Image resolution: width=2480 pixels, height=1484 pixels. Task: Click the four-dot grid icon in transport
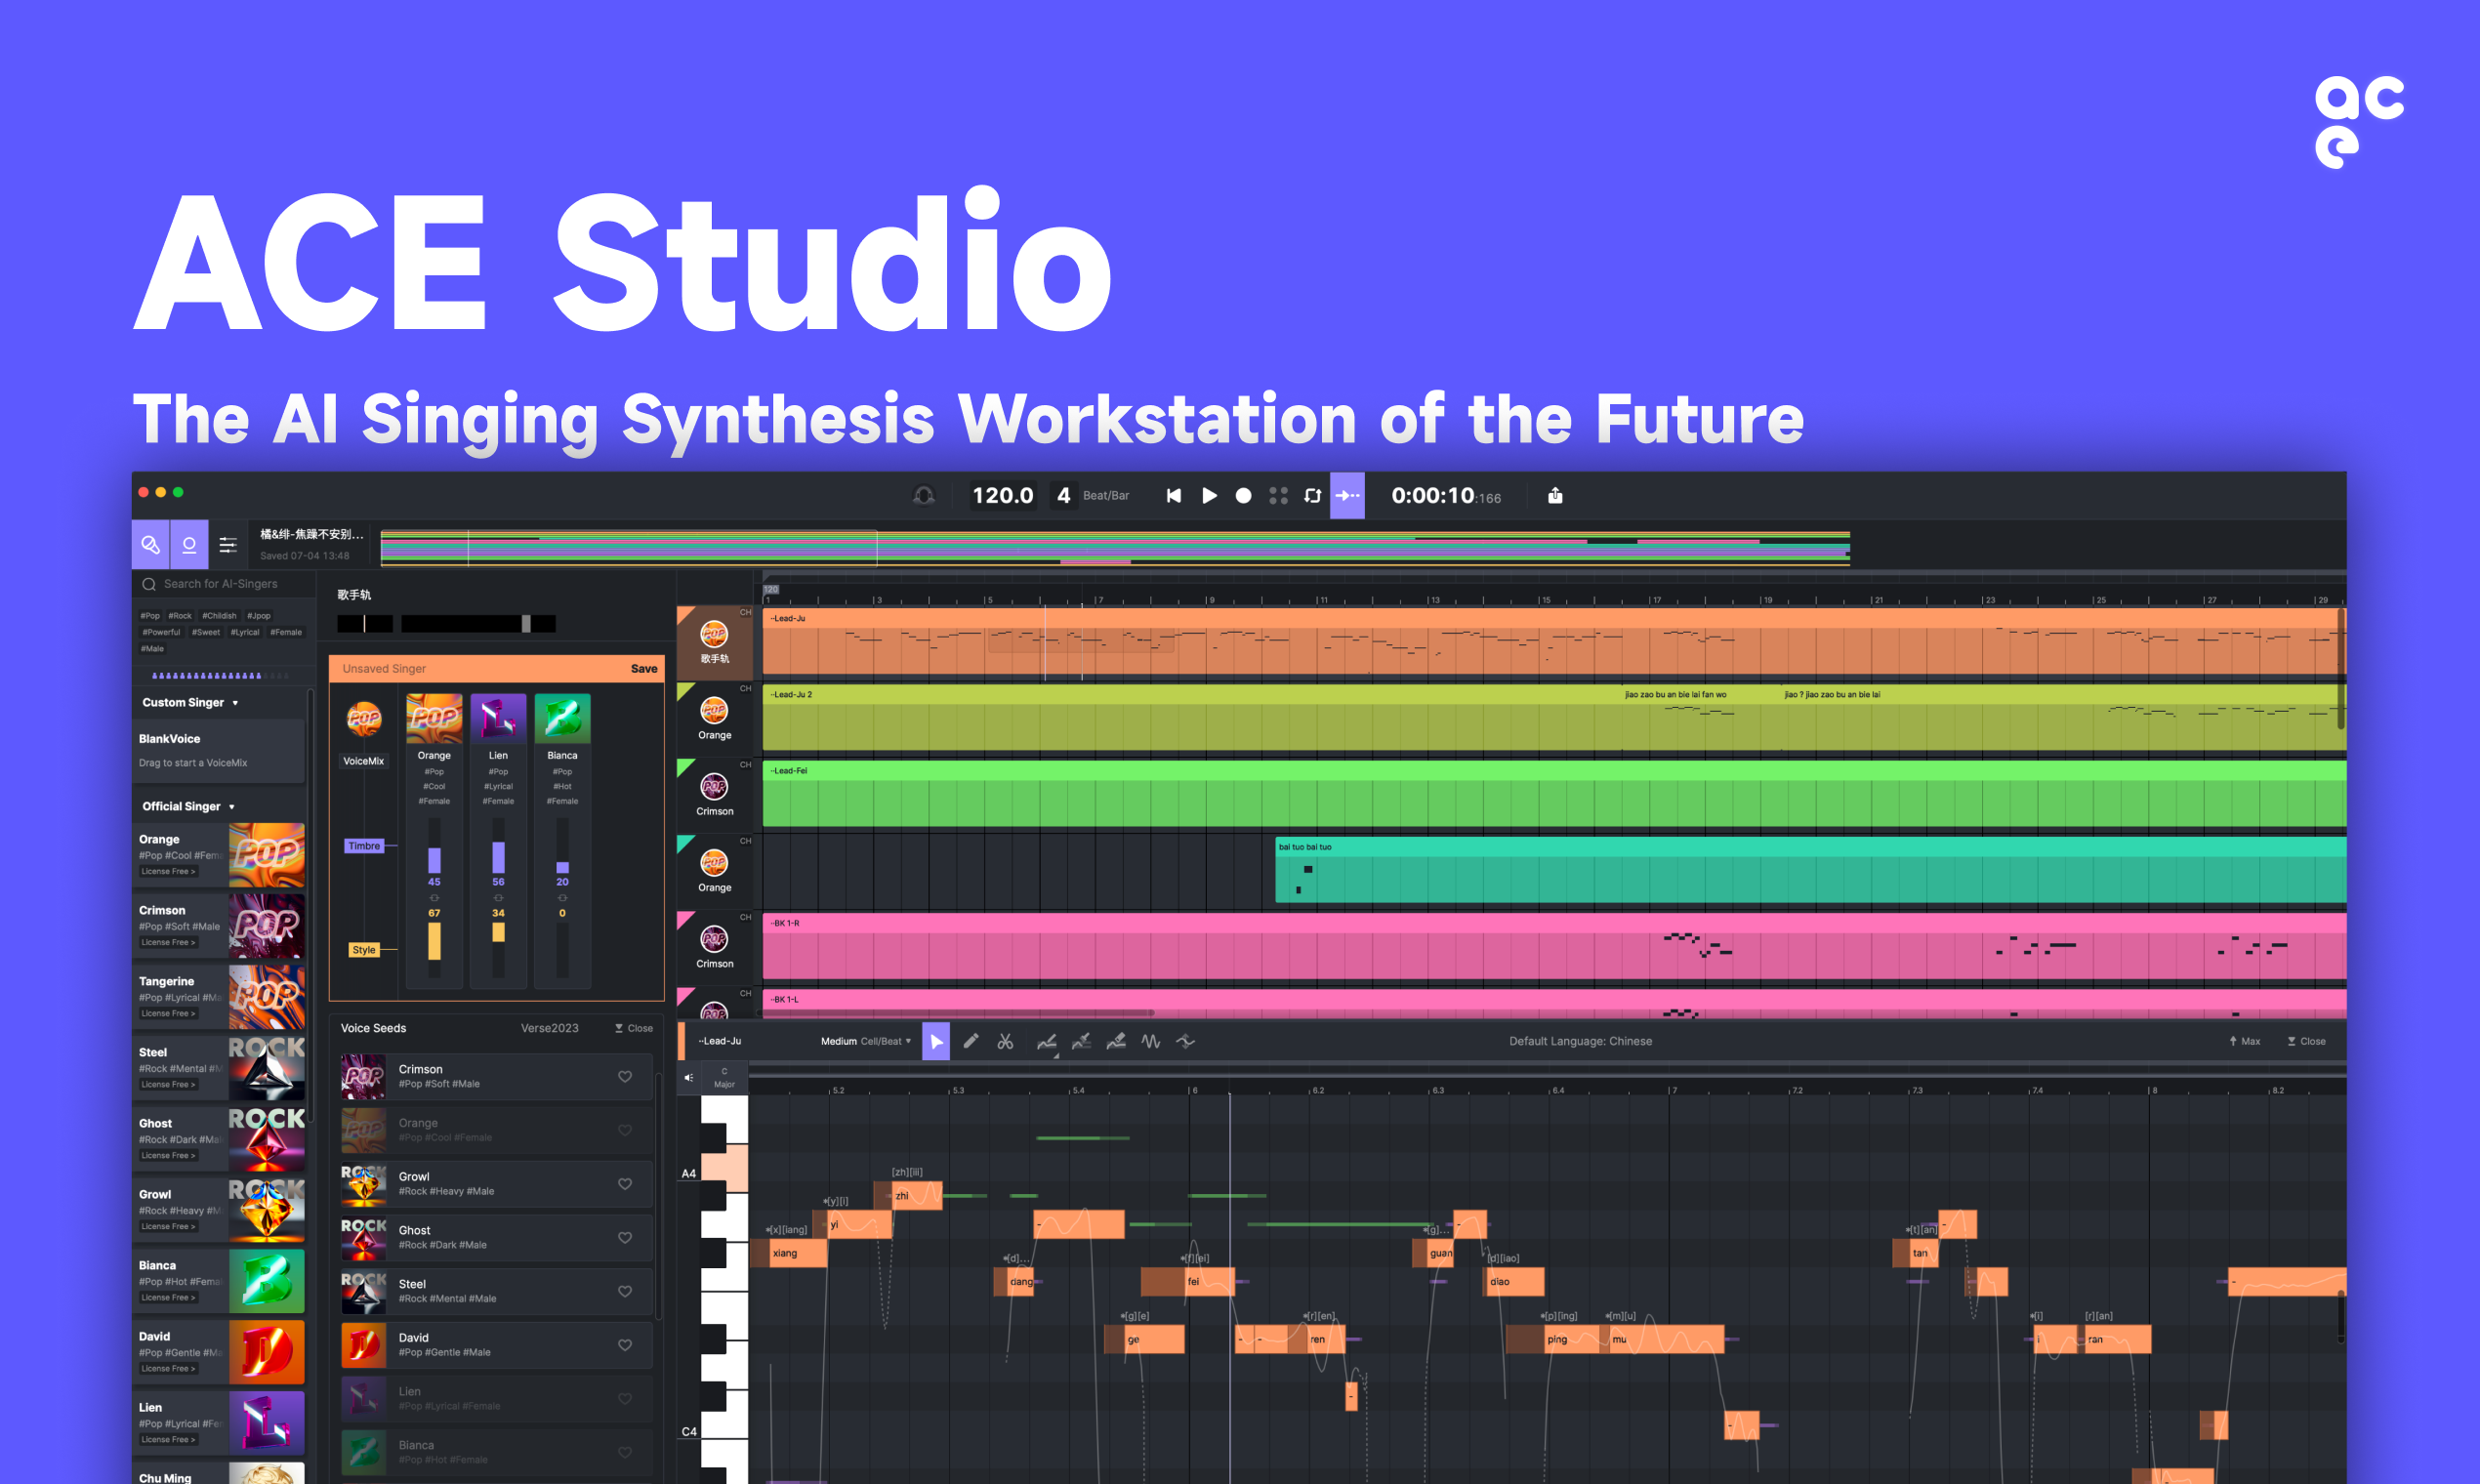coord(1278,496)
